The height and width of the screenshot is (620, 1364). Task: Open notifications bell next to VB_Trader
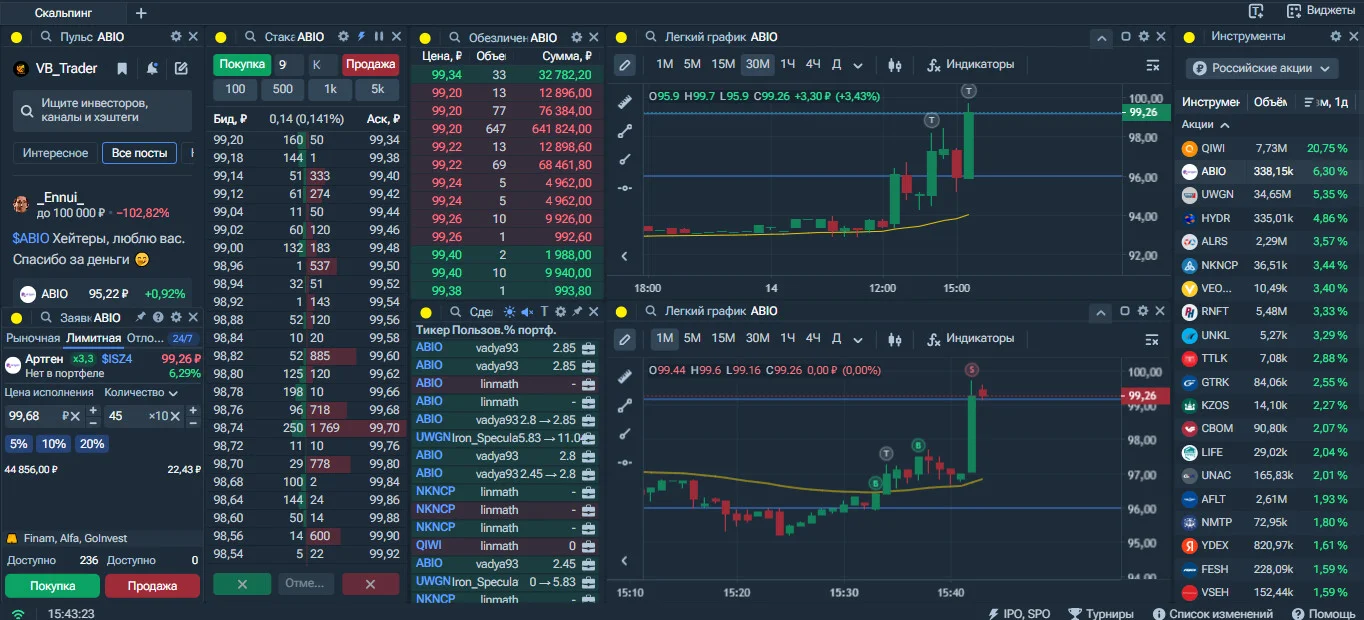pyautogui.click(x=151, y=69)
